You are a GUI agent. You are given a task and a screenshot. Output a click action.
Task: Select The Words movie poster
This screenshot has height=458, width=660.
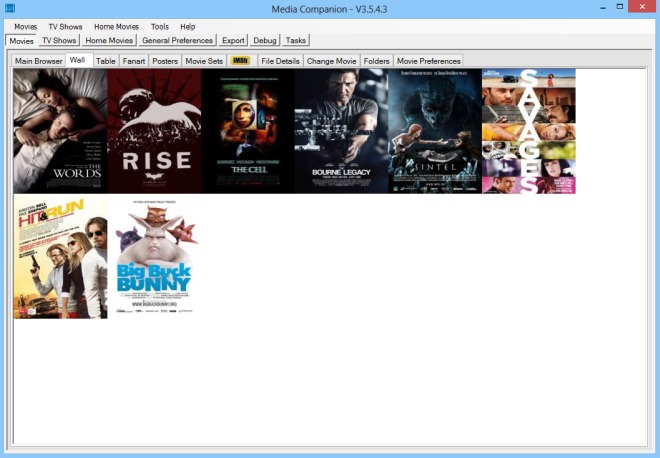[60, 130]
